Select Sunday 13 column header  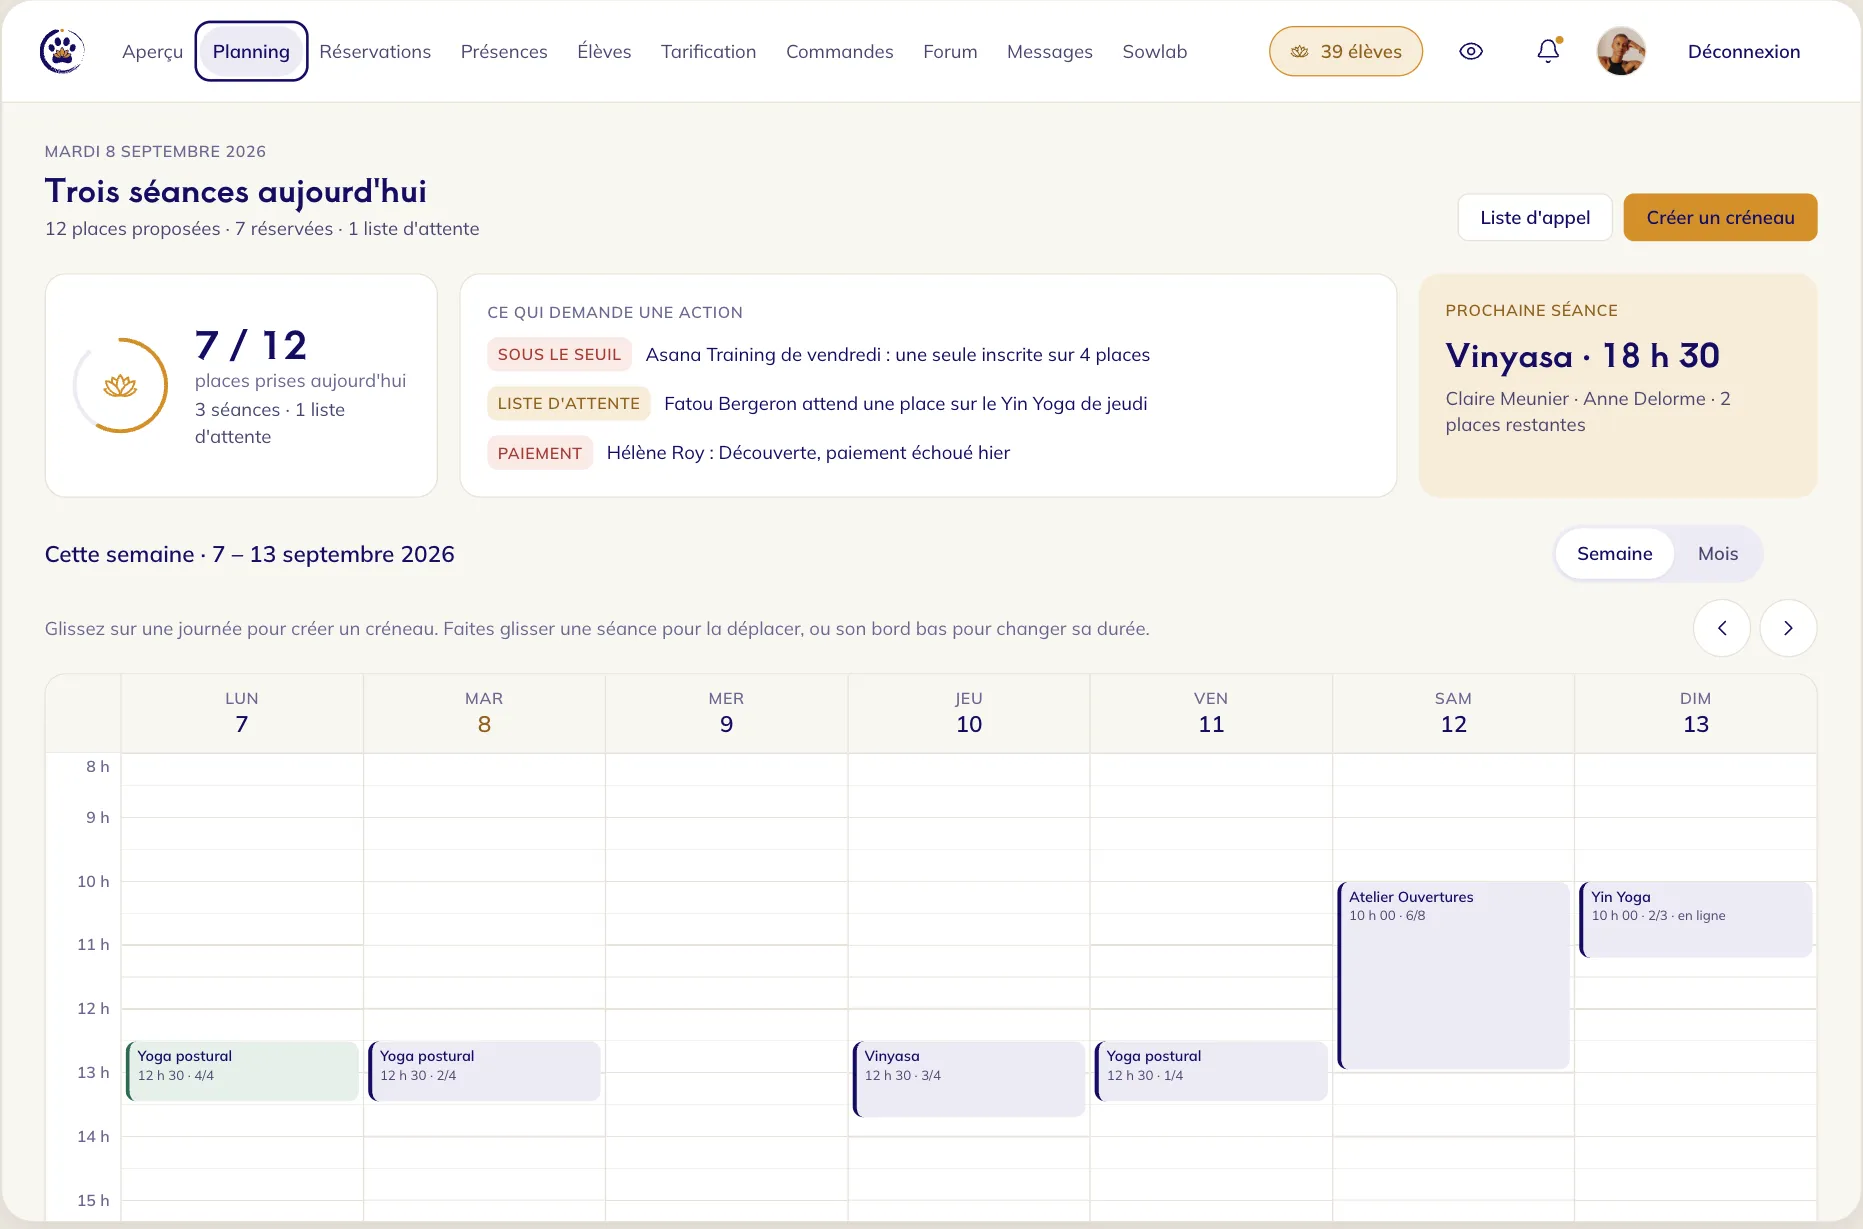[x=1695, y=712]
